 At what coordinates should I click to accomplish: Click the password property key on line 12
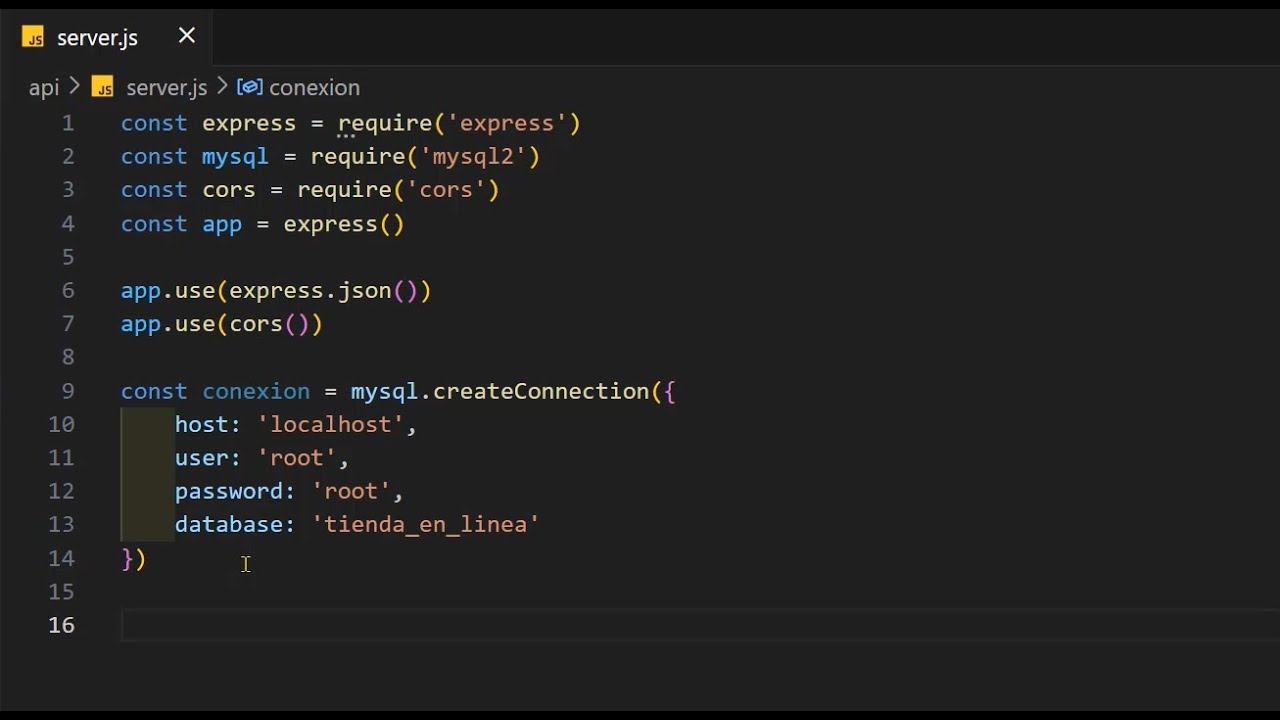coord(229,491)
